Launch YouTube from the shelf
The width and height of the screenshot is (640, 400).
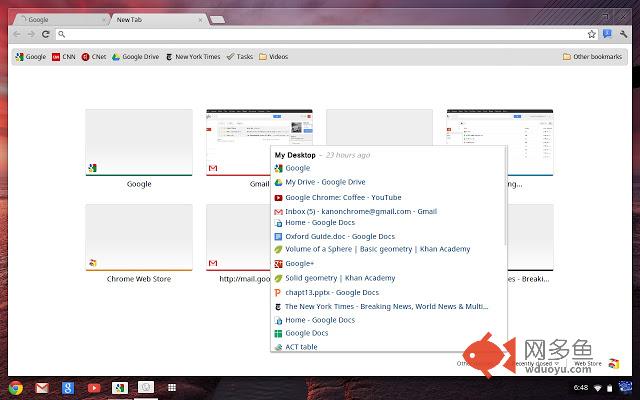point(94,388)
